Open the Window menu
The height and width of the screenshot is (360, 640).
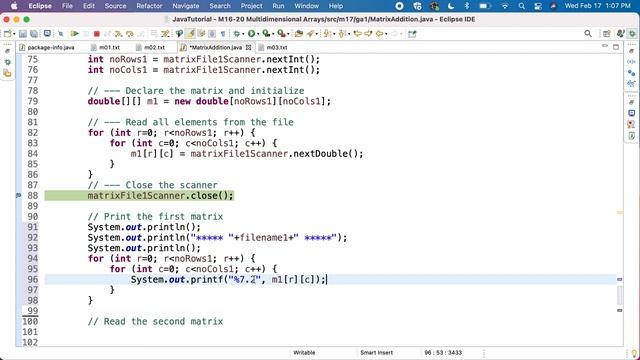[307, 6]
